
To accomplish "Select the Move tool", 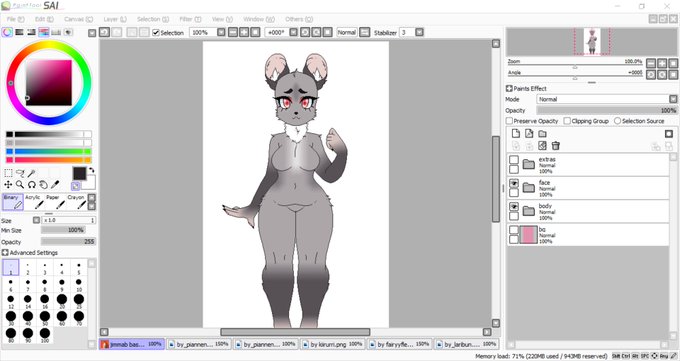I will 8,185.
